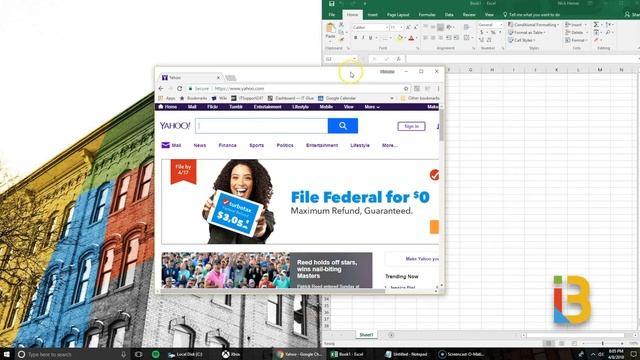Screen dimensions: 640x360
Task: Click the Percent Style icon in Excel
Action: tap(493, 32)
